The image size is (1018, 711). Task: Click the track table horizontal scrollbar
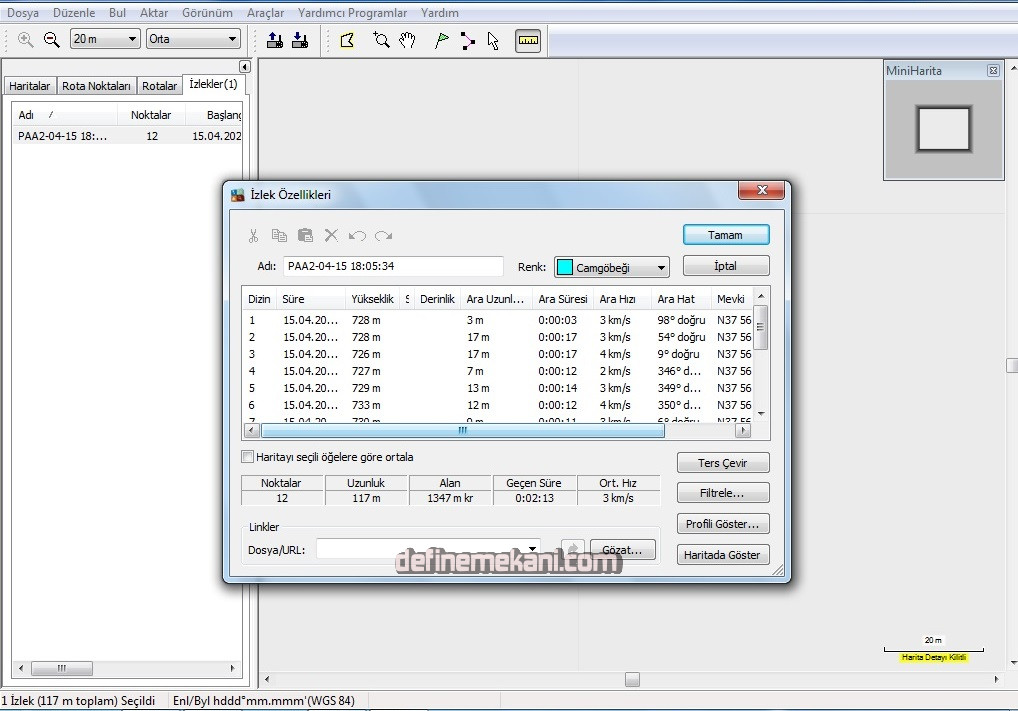(x=462, y=431)
